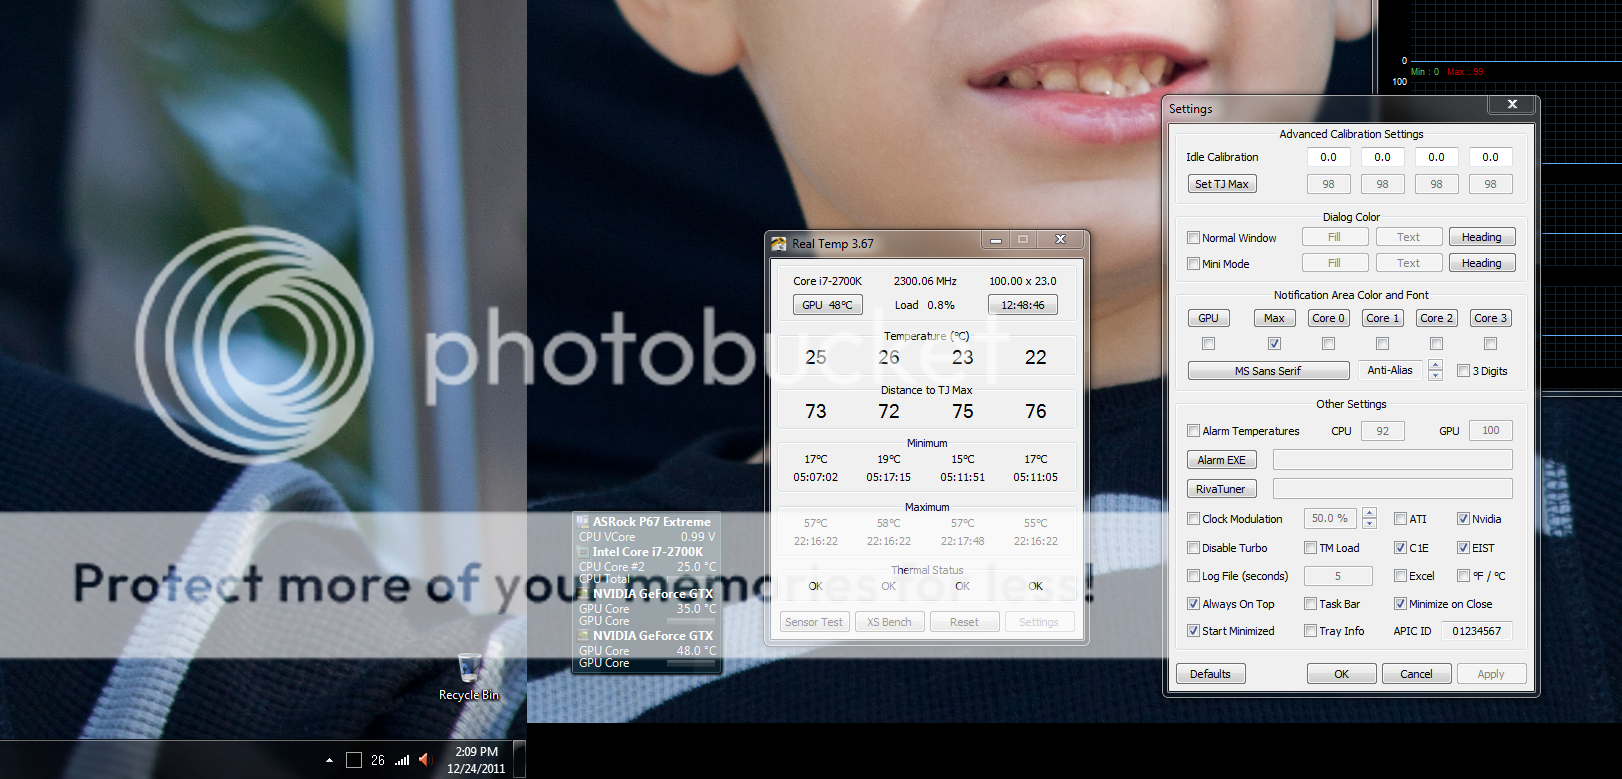
Task: Click the Core 0 notification color button
Action: [x=1329, y=318]
